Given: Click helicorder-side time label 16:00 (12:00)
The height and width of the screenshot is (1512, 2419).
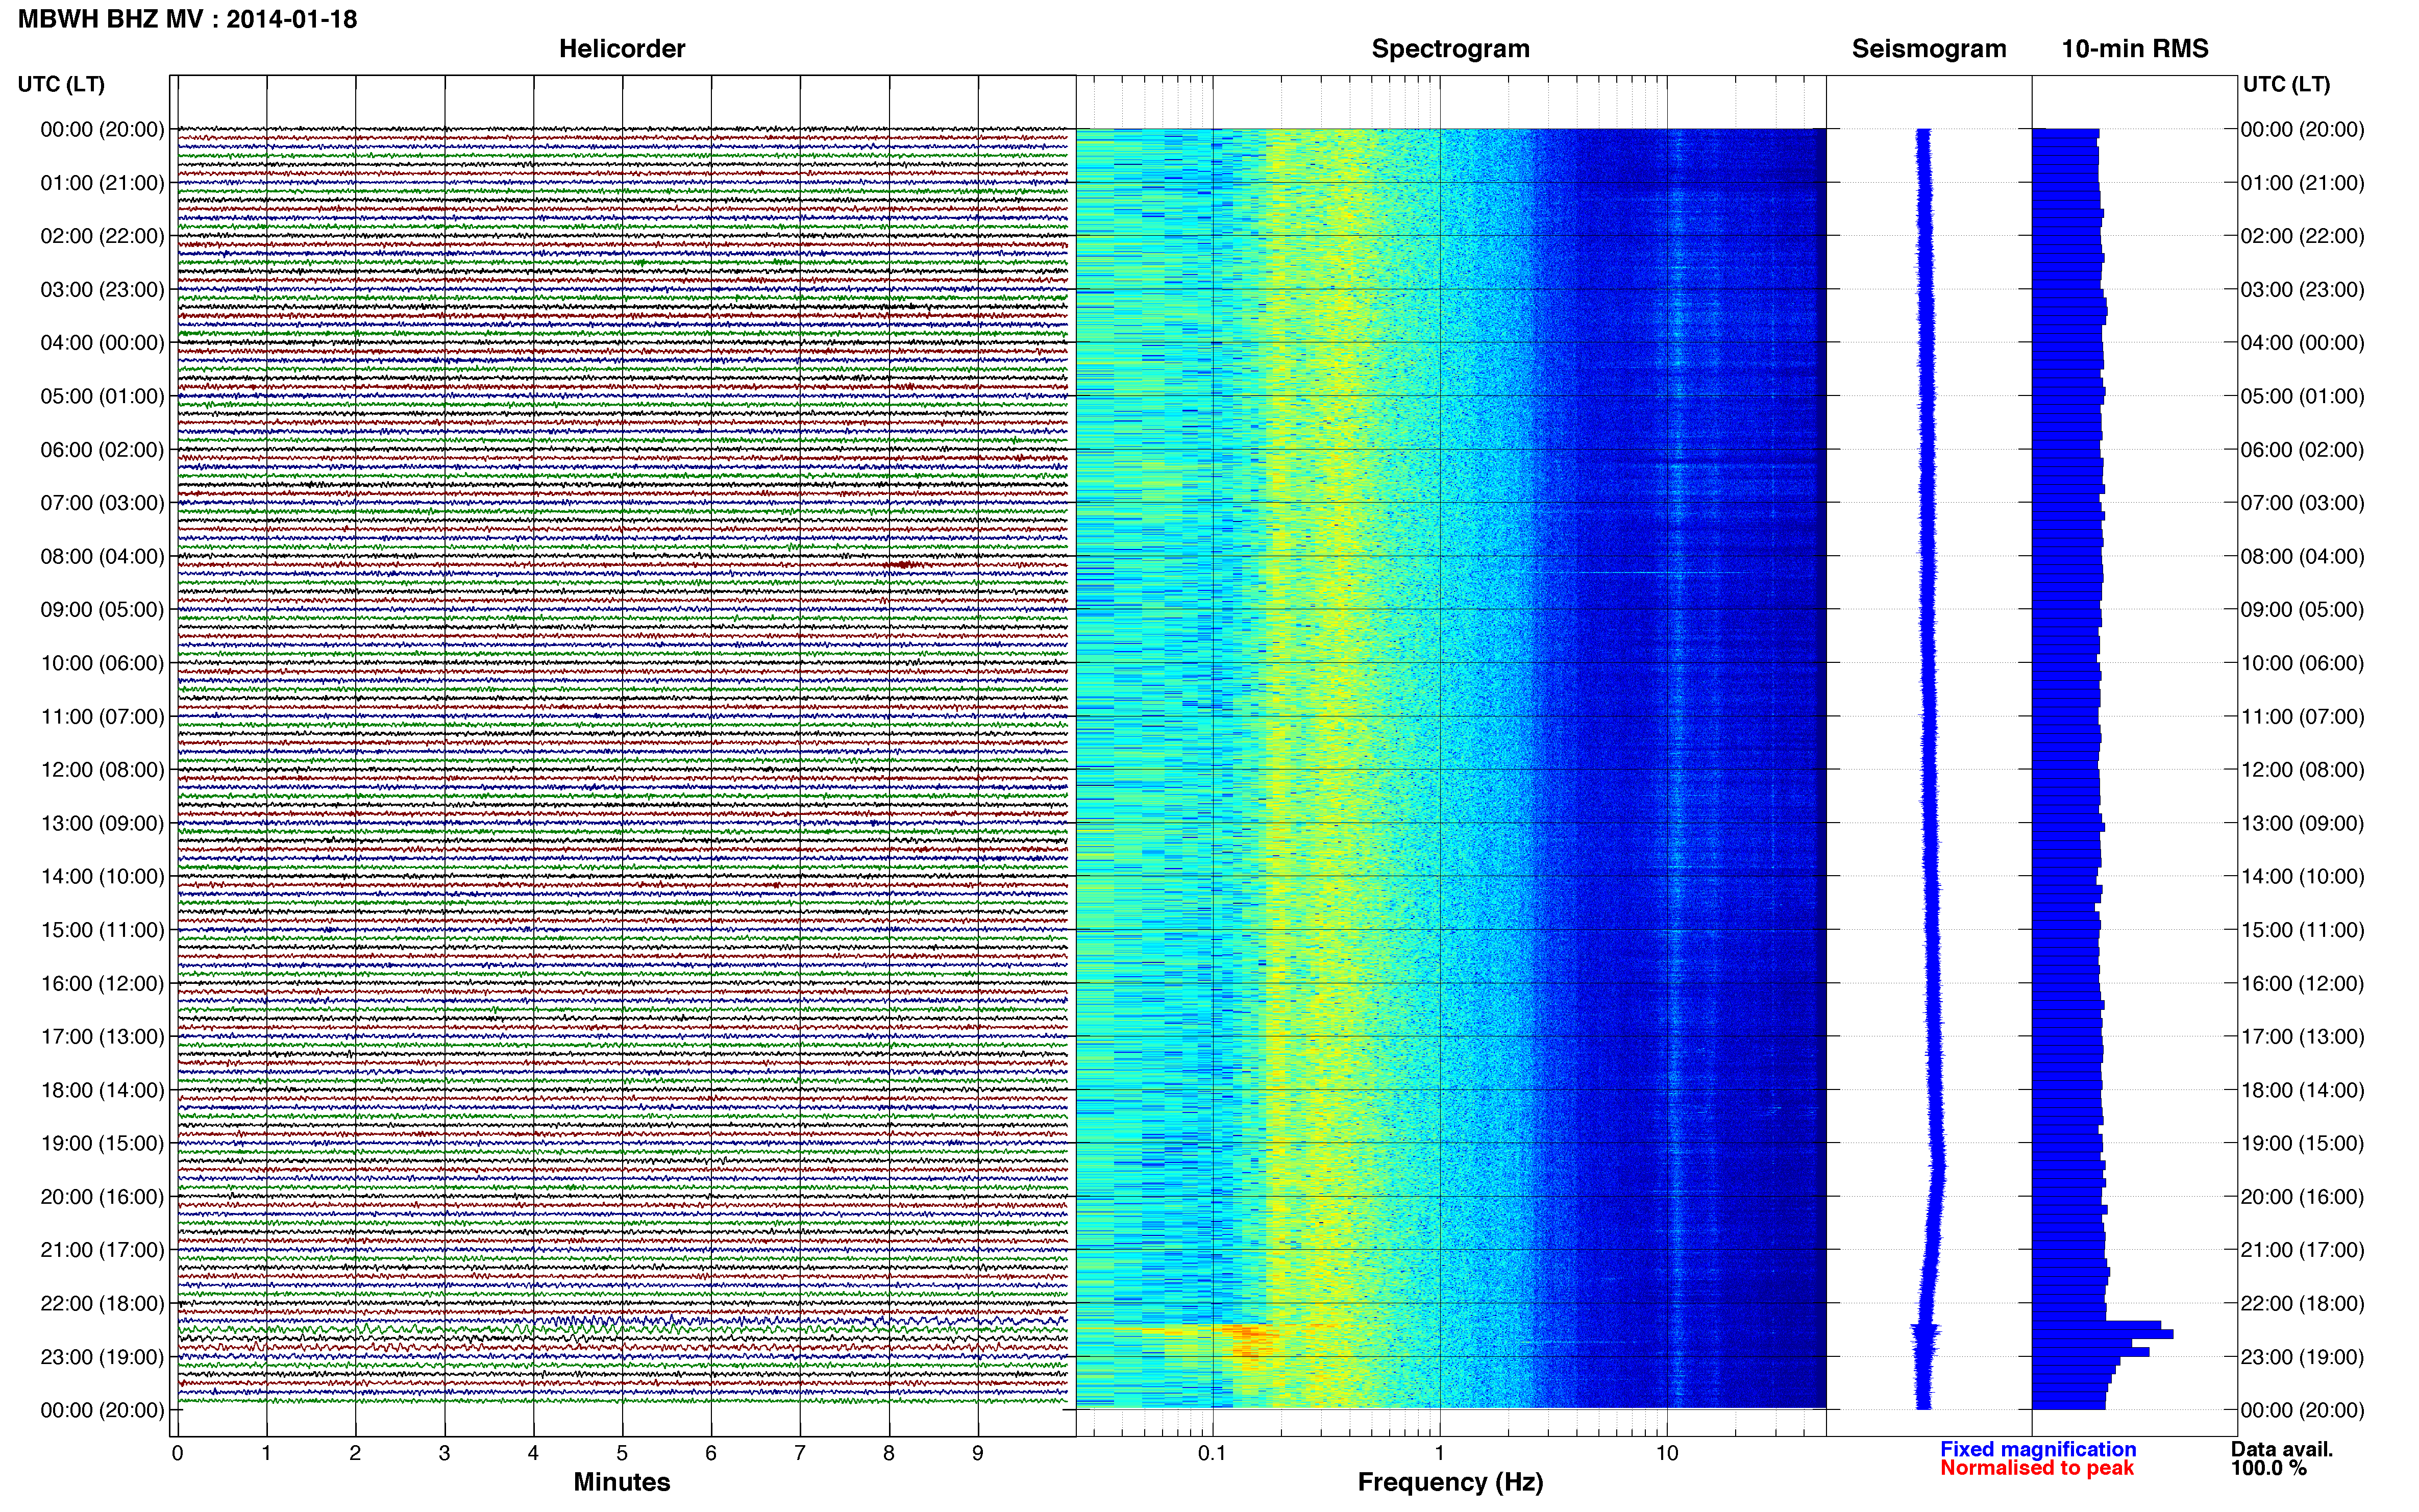Looking at the screenshot, I should tap(102, 984).
